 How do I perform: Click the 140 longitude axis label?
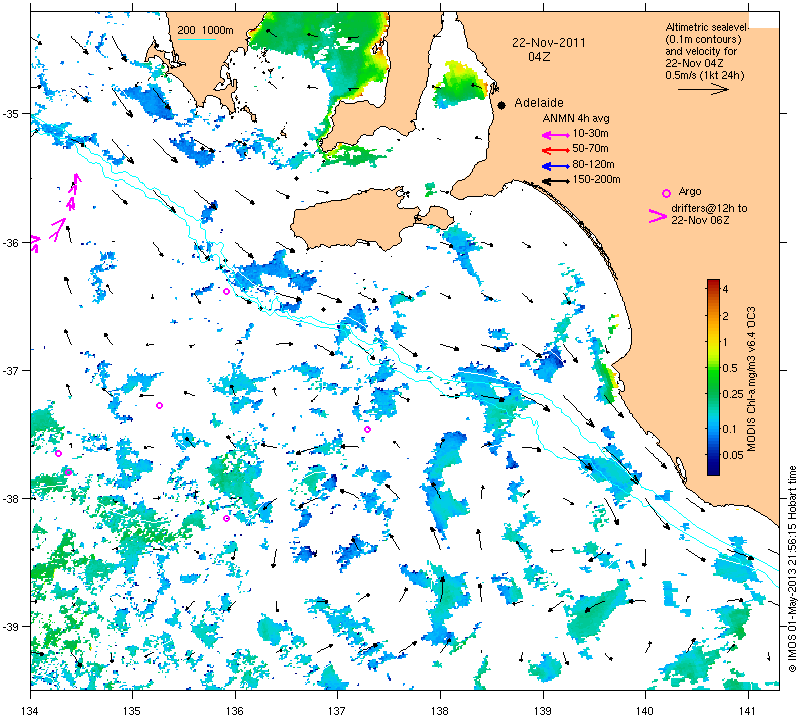pyautogui.click(x=645, y=710)
